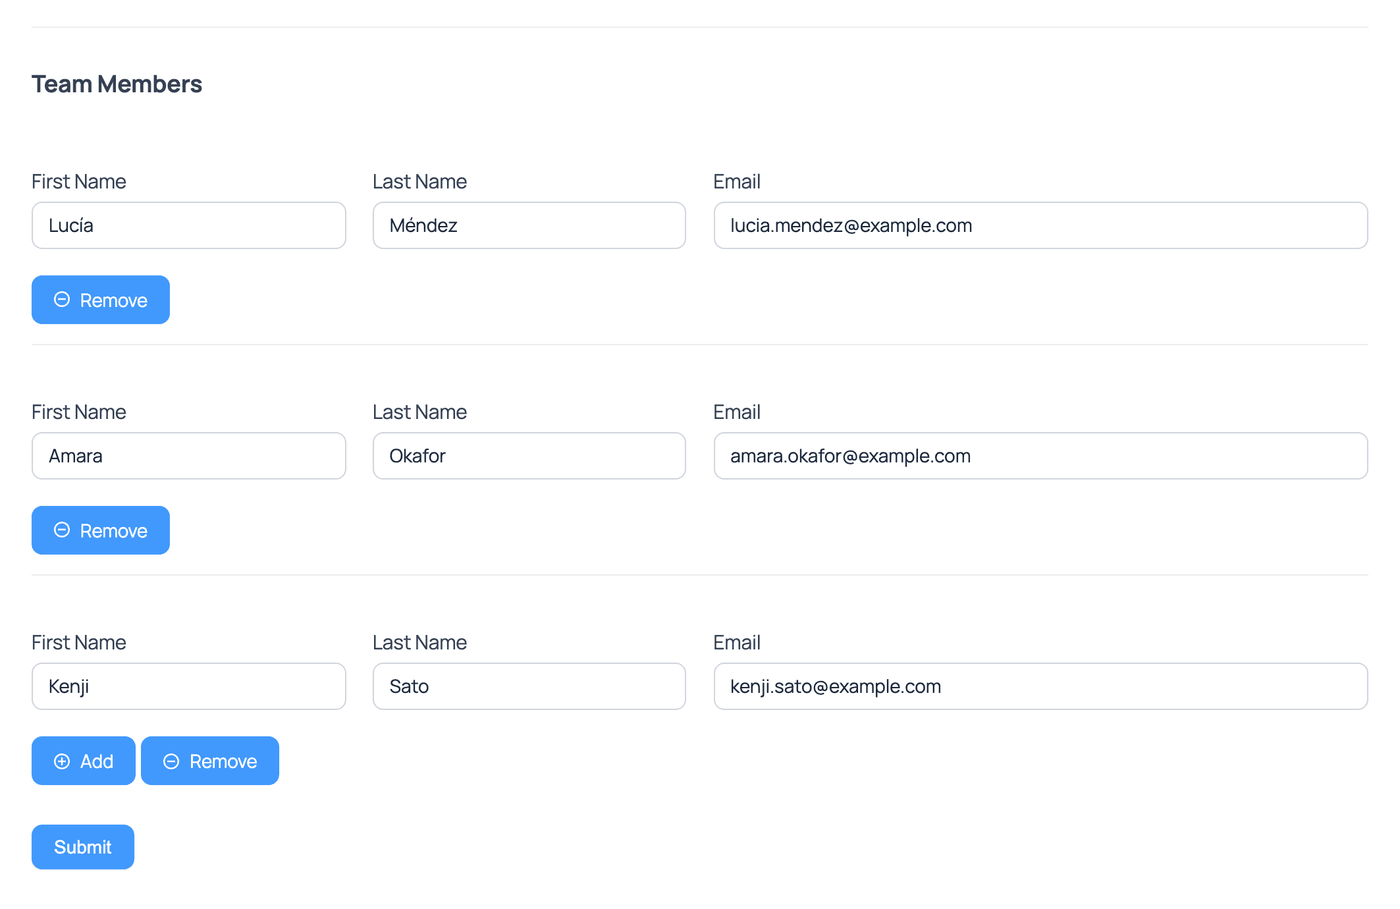Click the First Name label above Lucía
Screen dimensions: 1400x909
point(79,182)
